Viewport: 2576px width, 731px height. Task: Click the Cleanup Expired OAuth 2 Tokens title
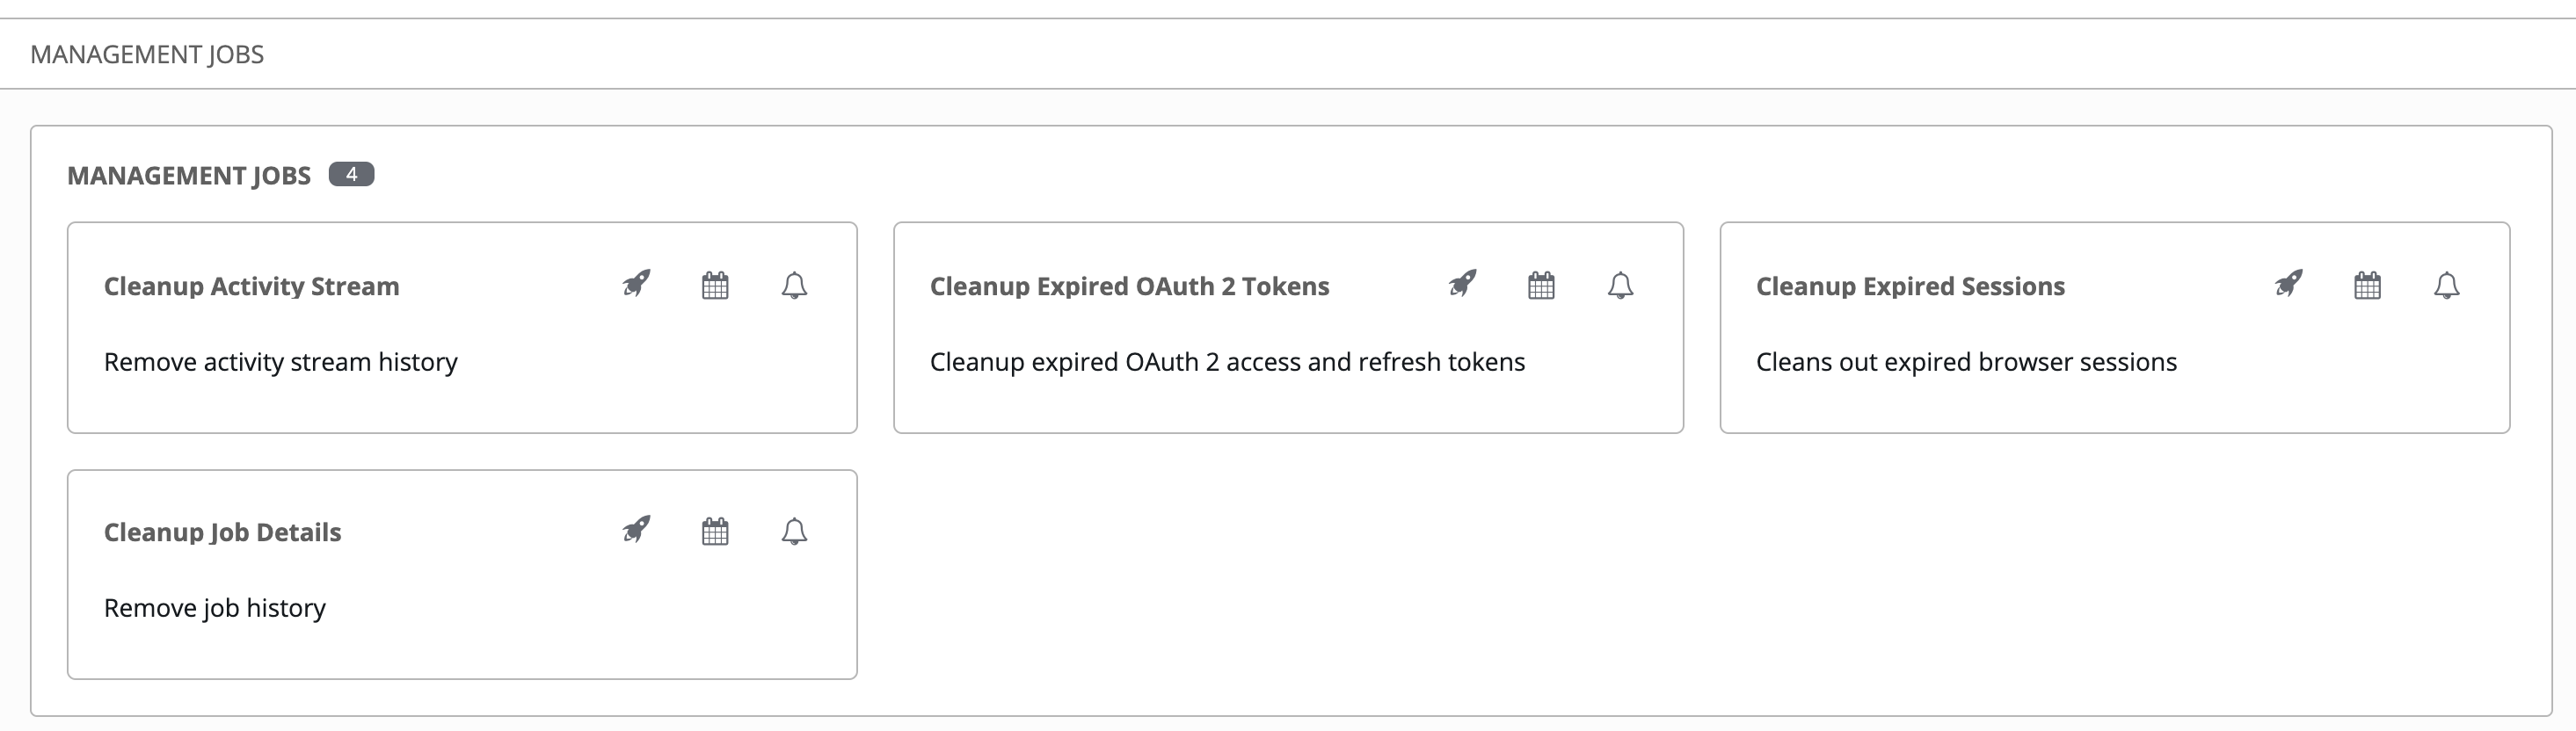[x=1129, y=286]
